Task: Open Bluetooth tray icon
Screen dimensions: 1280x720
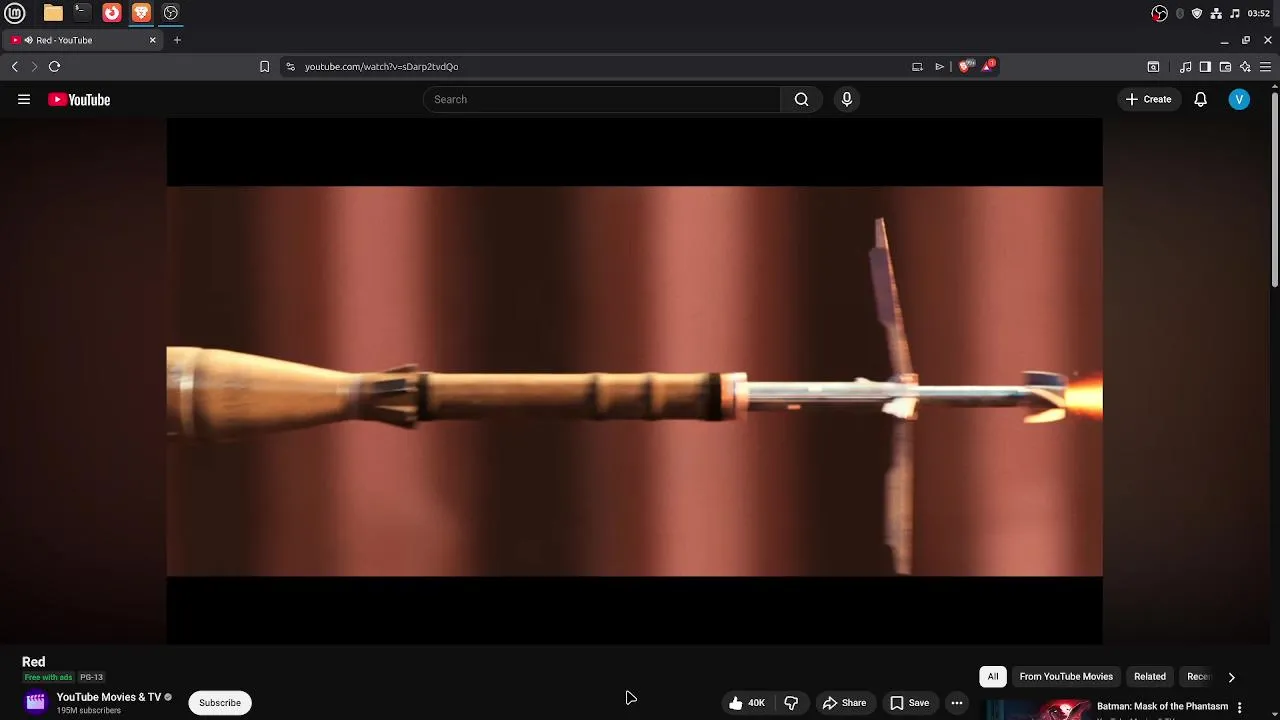Action: coord(1180,13)
